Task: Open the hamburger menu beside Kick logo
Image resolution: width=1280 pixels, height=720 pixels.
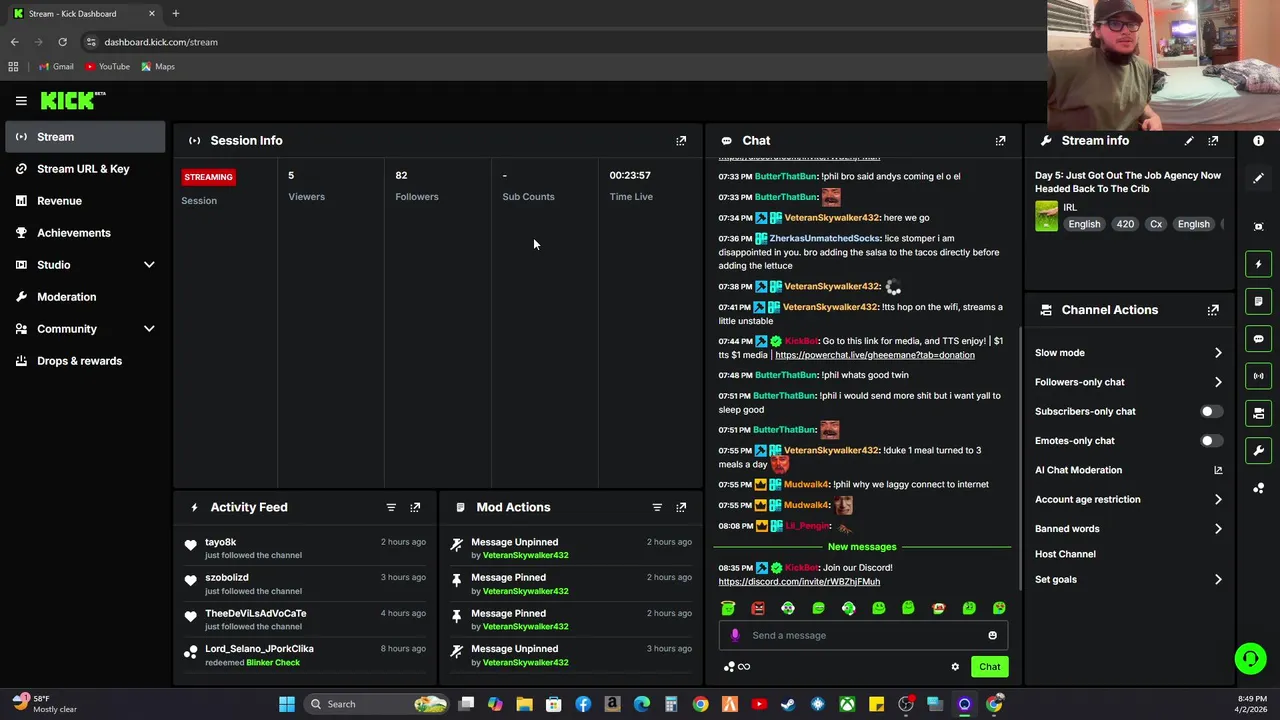Action: pyautogui.click(x=21, y=100)
